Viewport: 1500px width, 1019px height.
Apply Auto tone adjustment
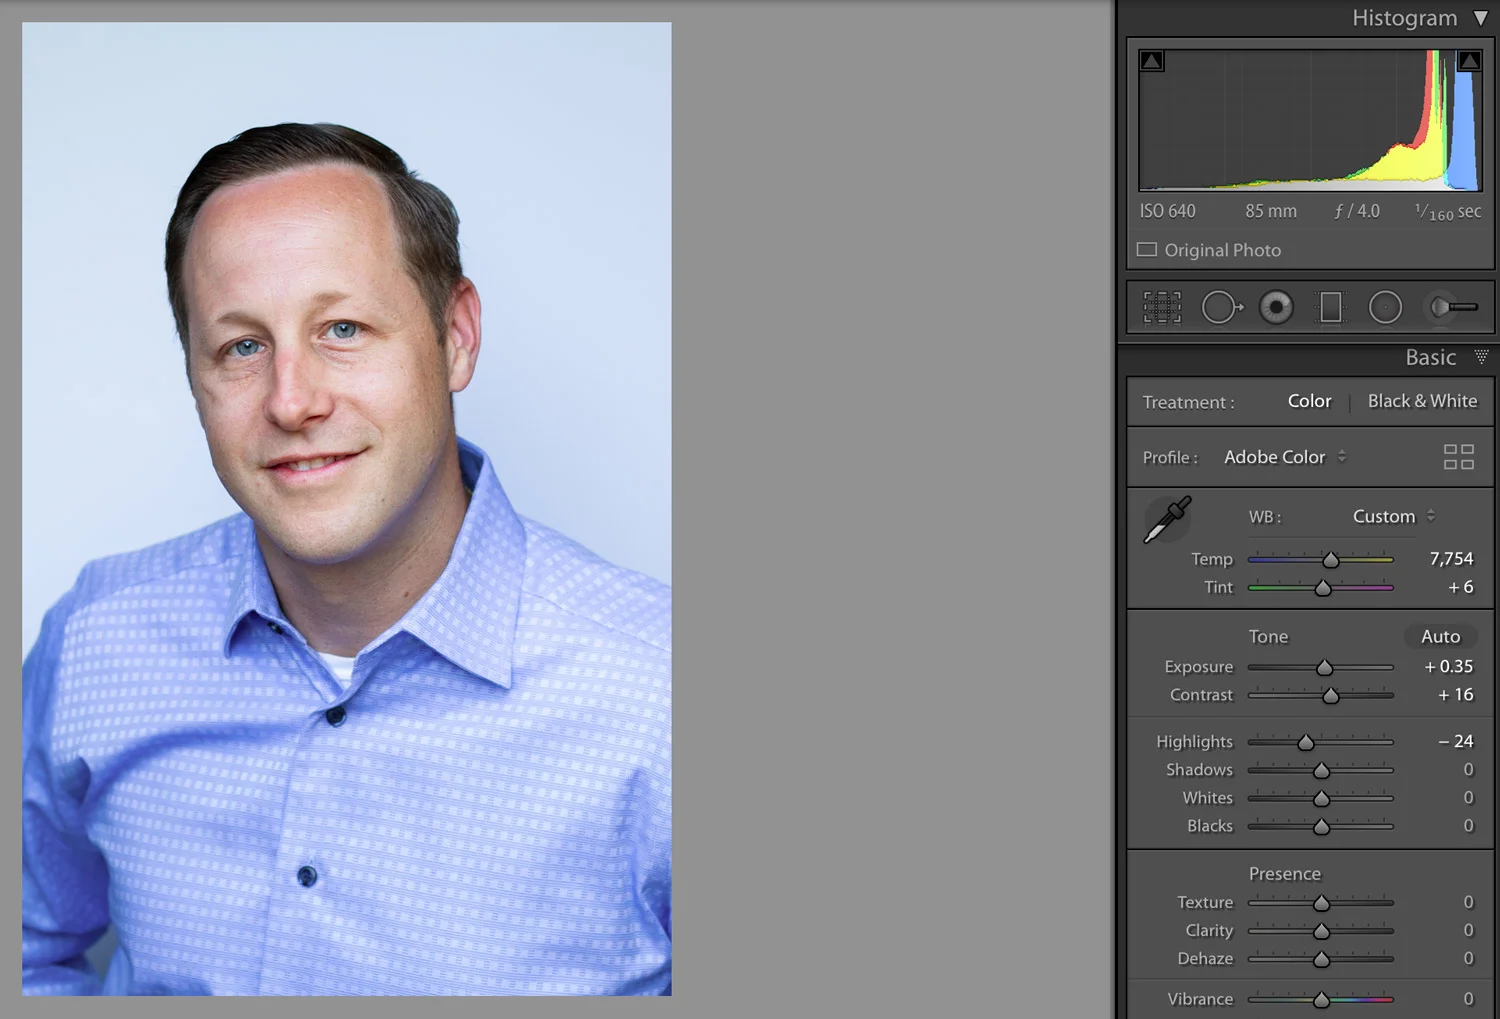pyautogui.click(x=1440, y=636)
